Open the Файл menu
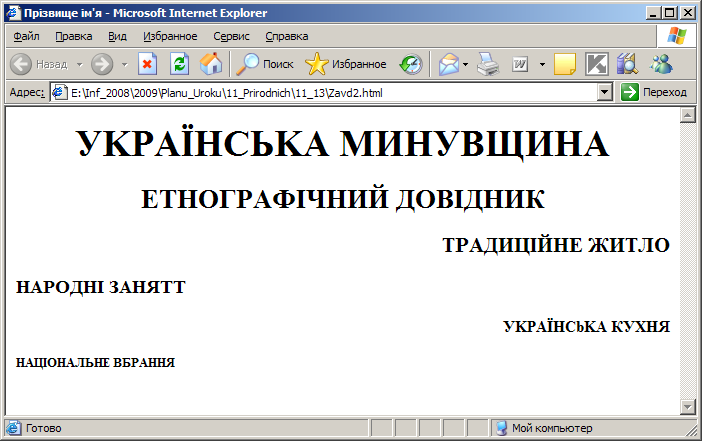Screen dimensions: 702x441 [x=26, y=36]
